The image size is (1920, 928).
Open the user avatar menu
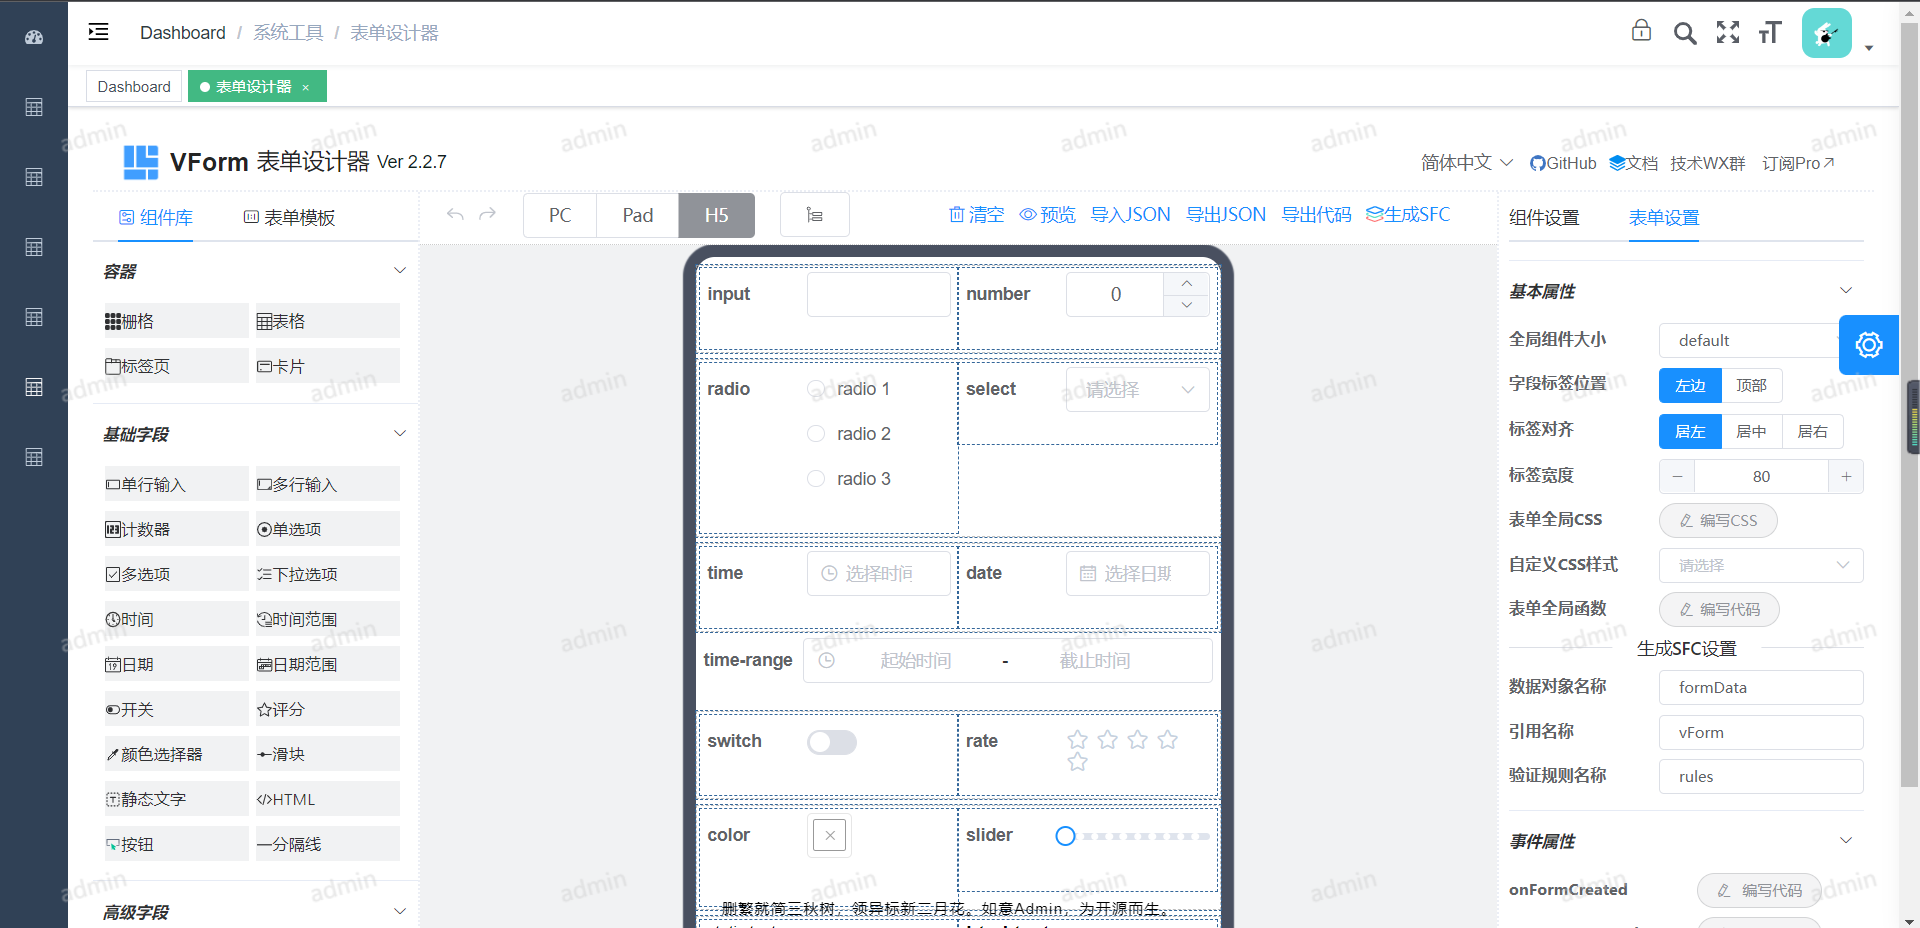(x=1827, y=34)
